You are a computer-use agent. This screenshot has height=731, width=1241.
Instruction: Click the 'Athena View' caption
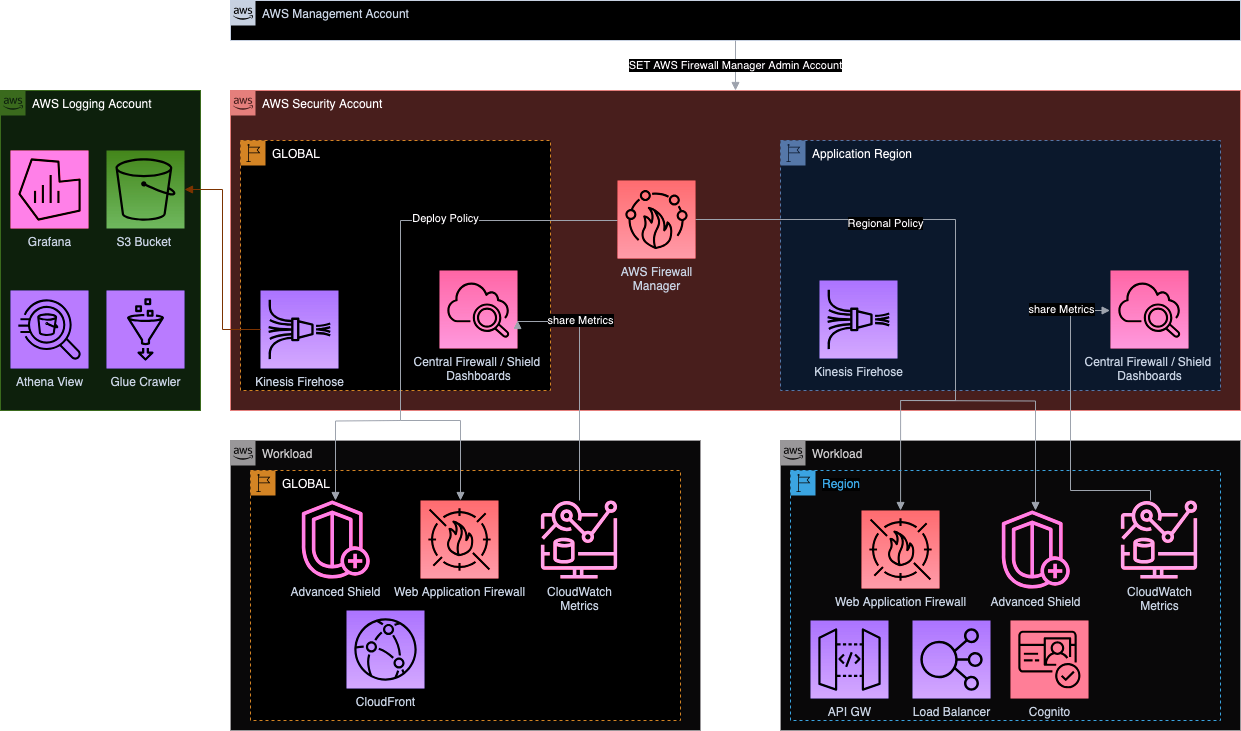click(x=50, y=382)
